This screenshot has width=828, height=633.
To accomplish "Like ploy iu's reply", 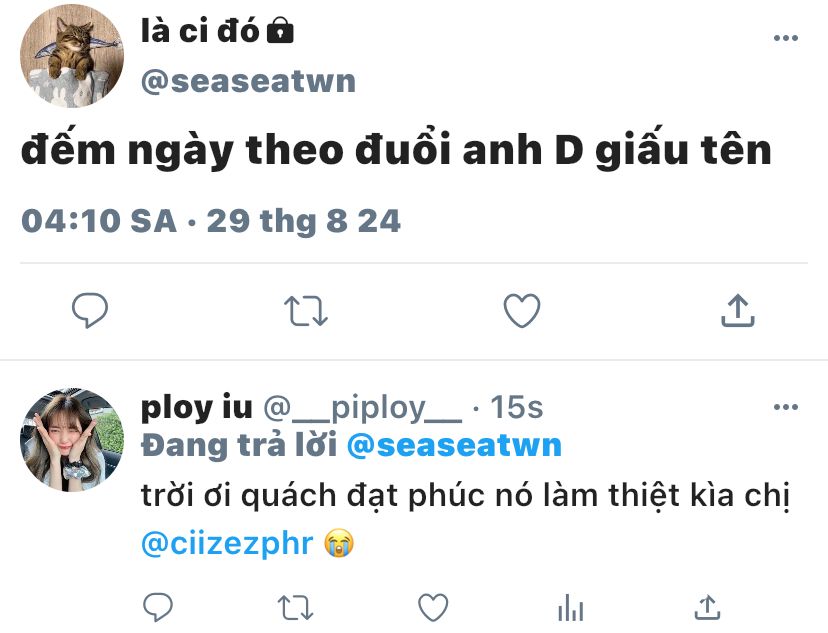I will [433, 607].
